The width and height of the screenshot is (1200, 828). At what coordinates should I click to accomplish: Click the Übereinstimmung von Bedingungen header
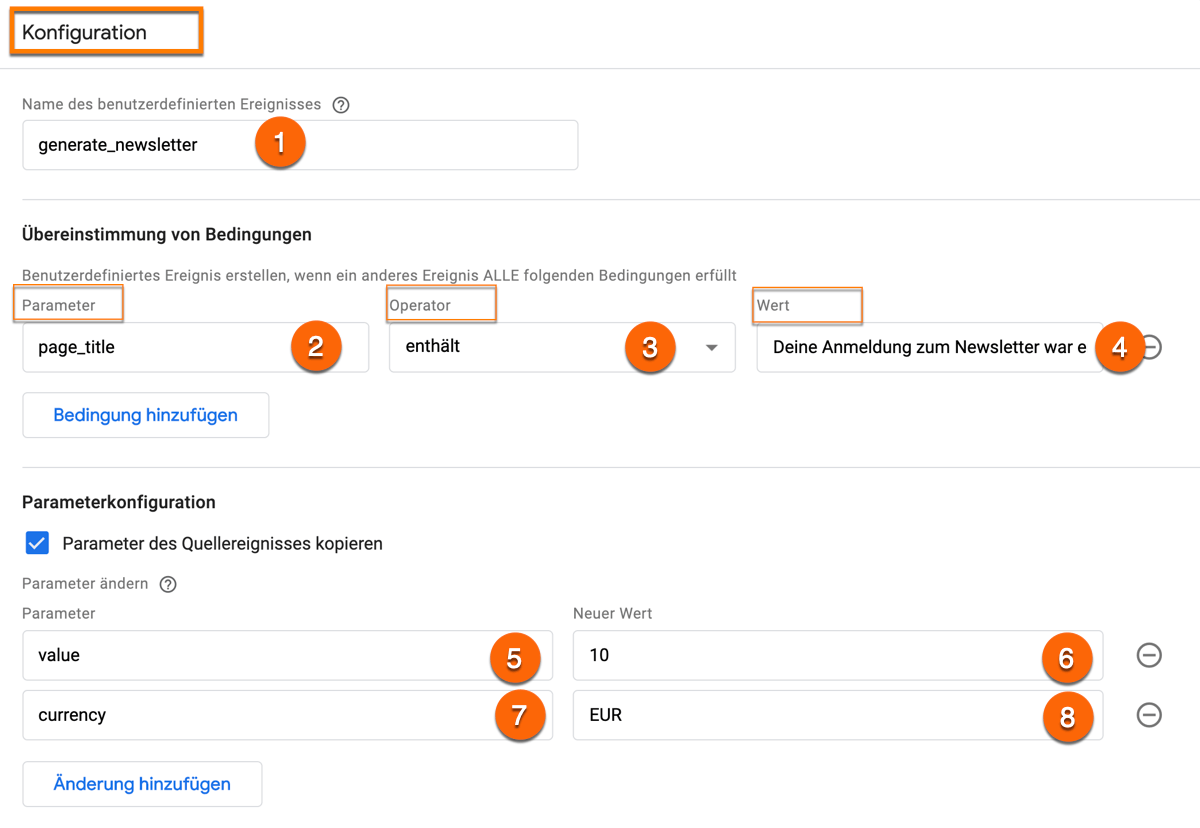pos(166,234)
